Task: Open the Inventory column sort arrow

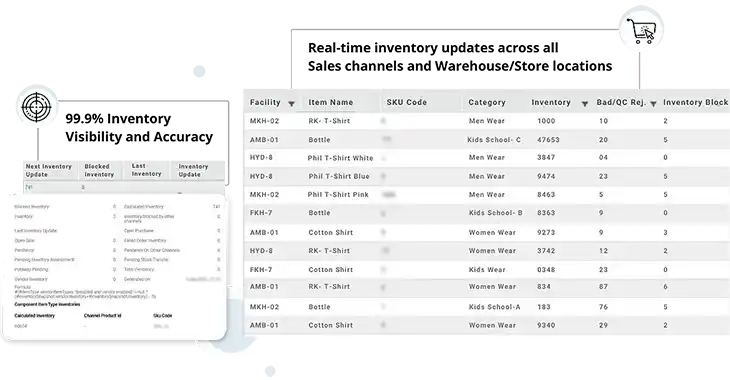Action: [x=585, y=103]
